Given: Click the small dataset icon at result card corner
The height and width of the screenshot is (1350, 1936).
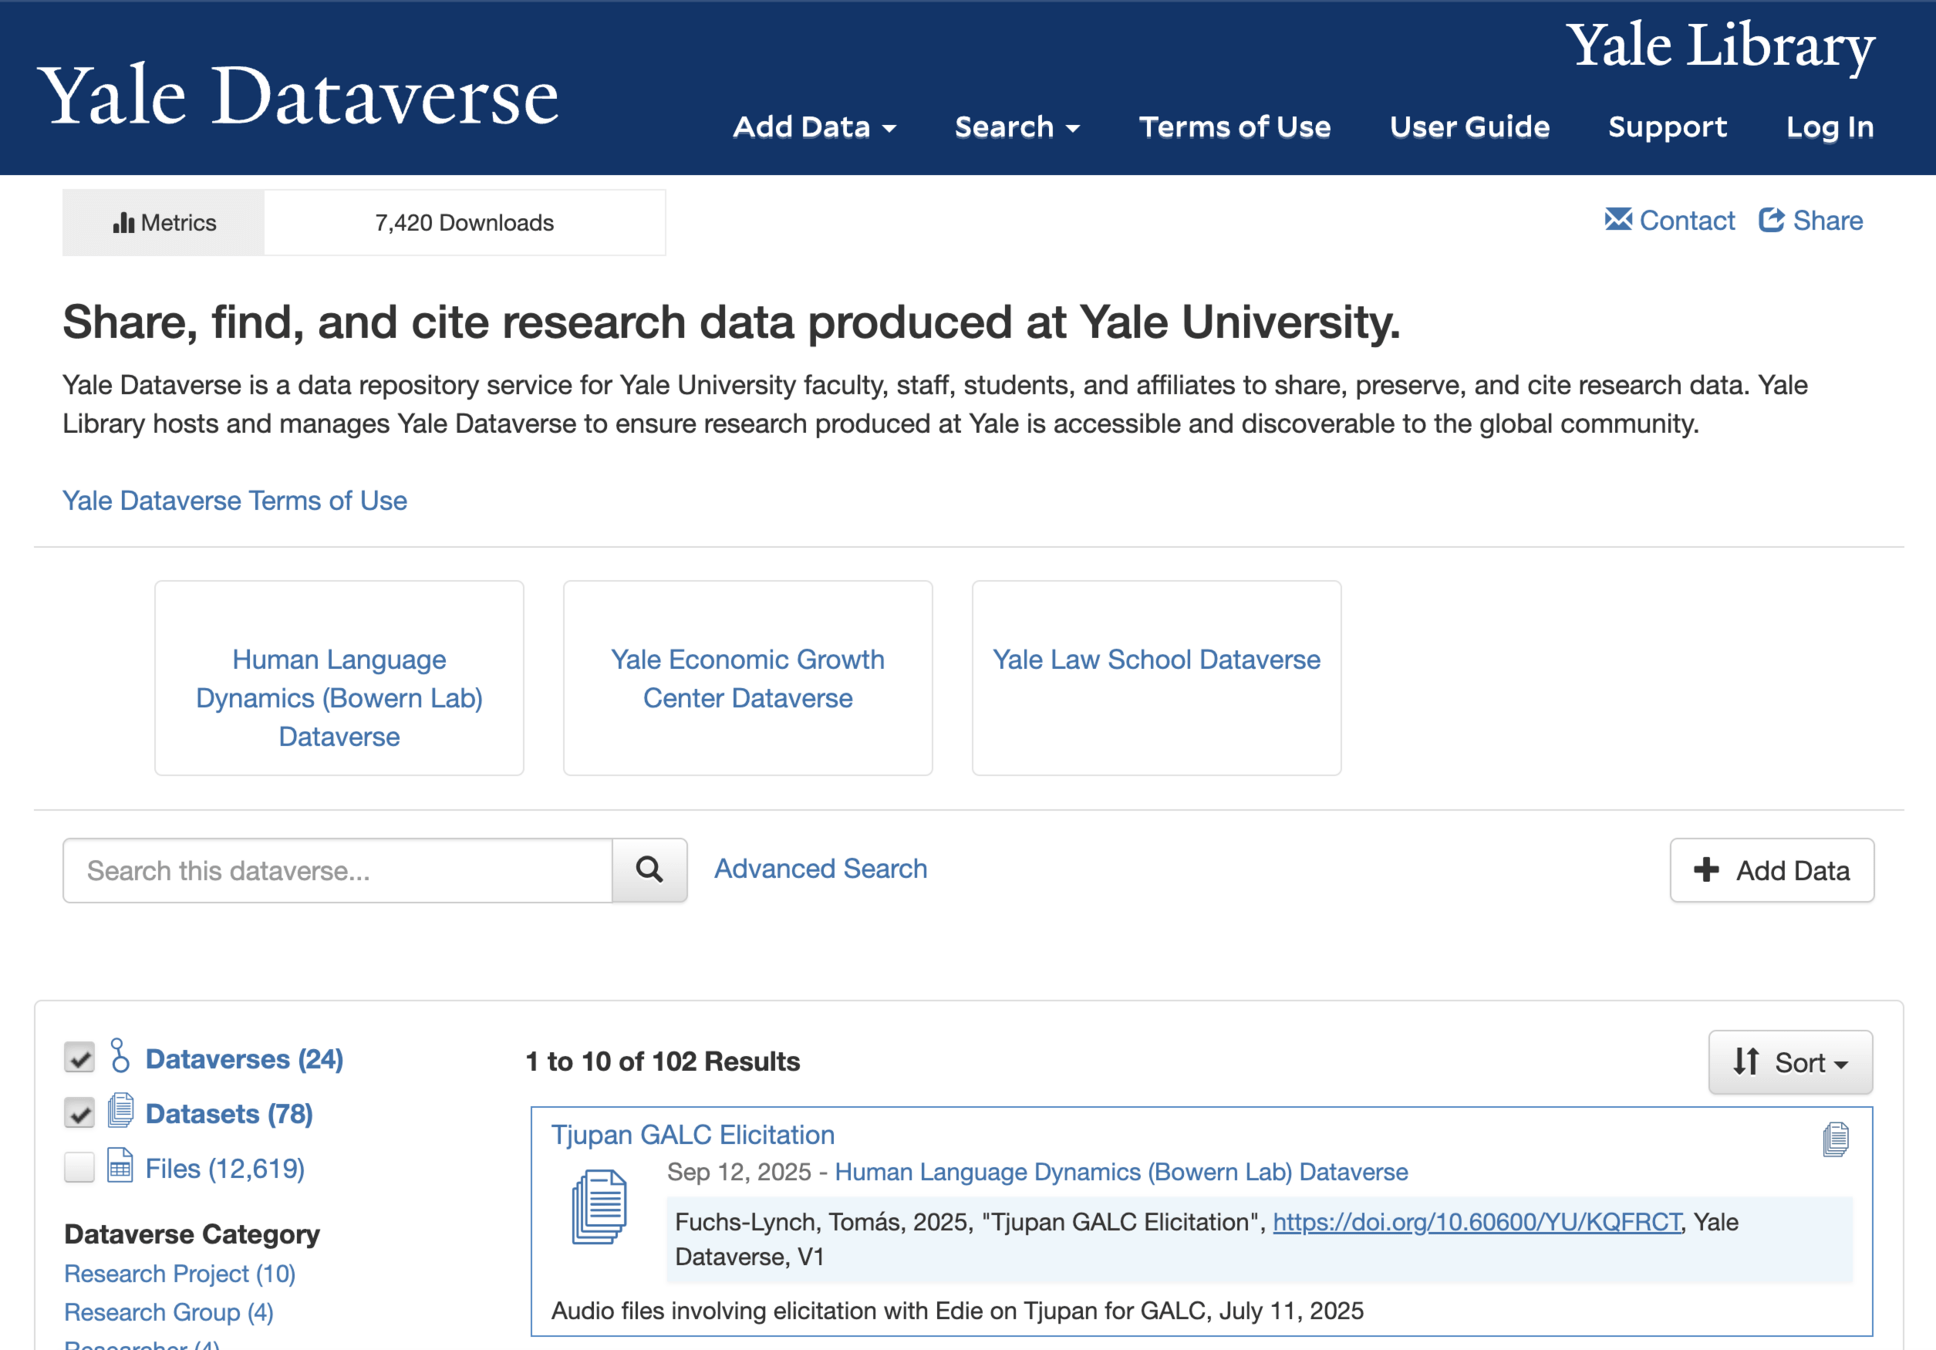Looking at the screenshot, I should point(1835,1138).
